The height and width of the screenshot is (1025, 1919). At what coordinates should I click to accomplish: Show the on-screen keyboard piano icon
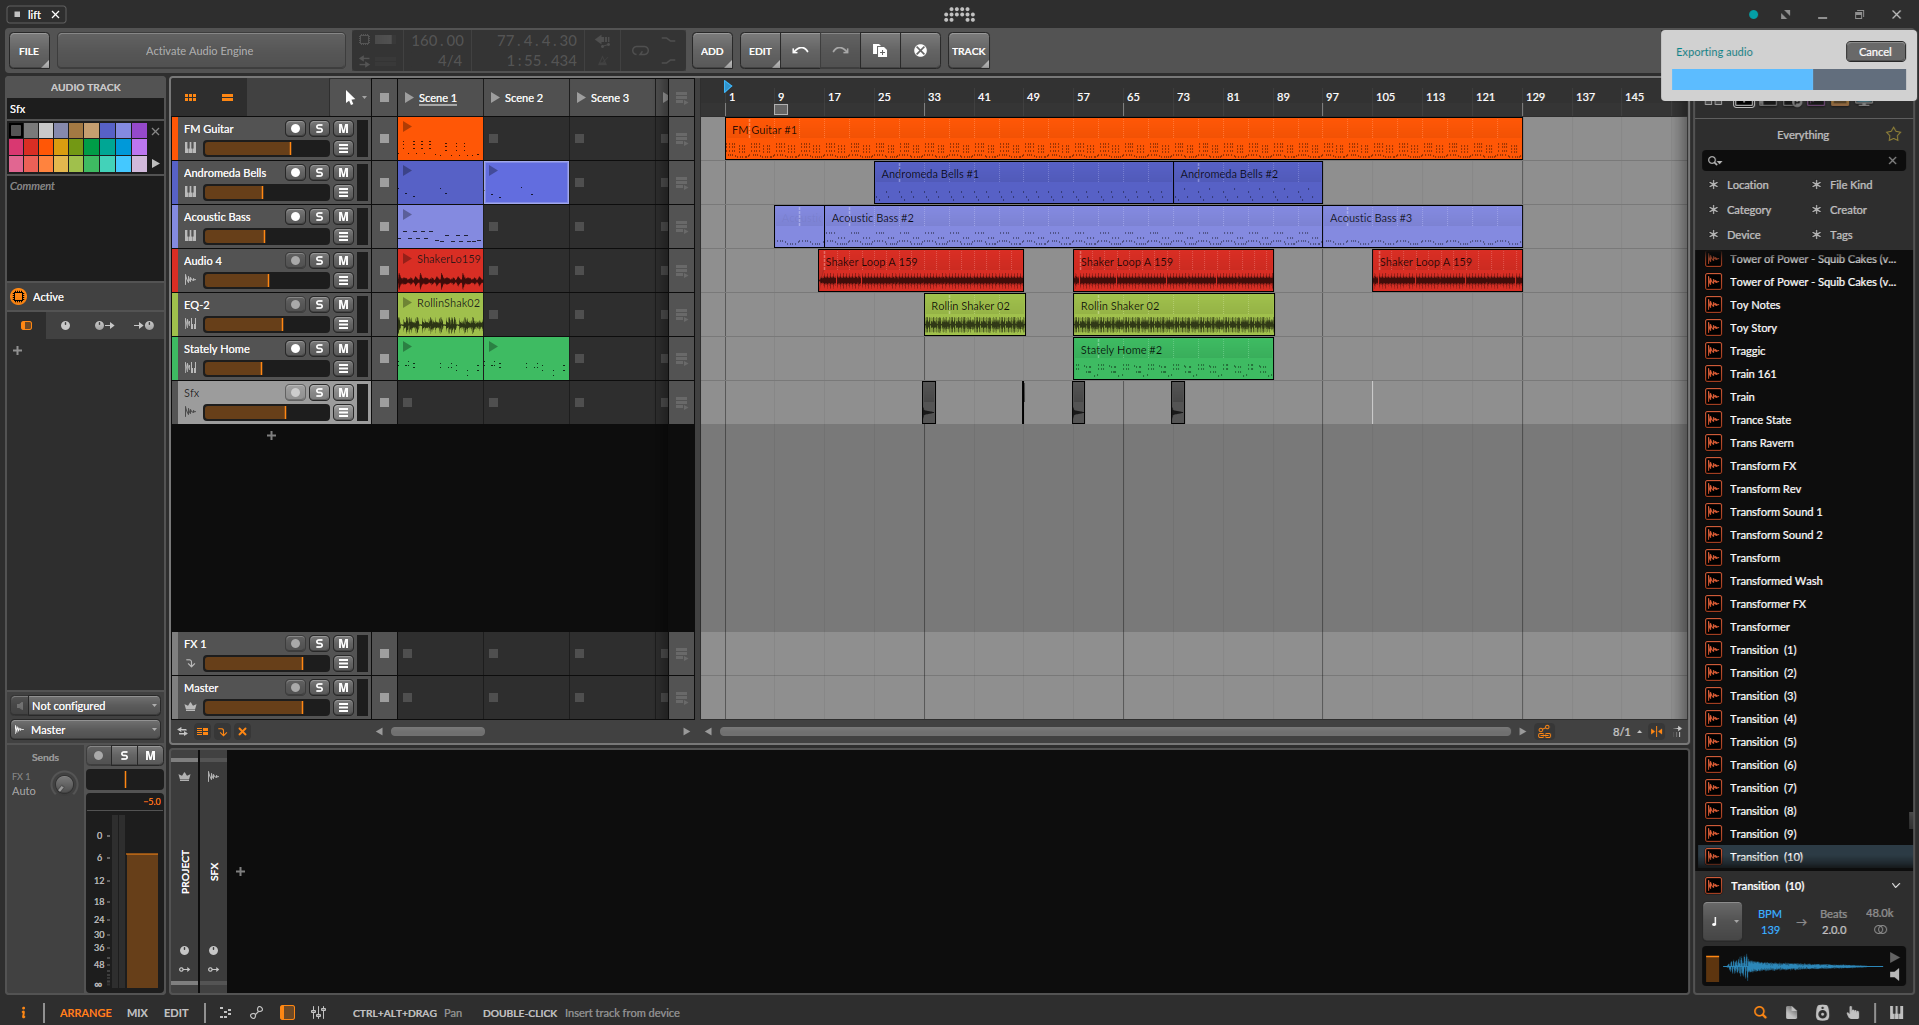click(x=1896, y=1013)
